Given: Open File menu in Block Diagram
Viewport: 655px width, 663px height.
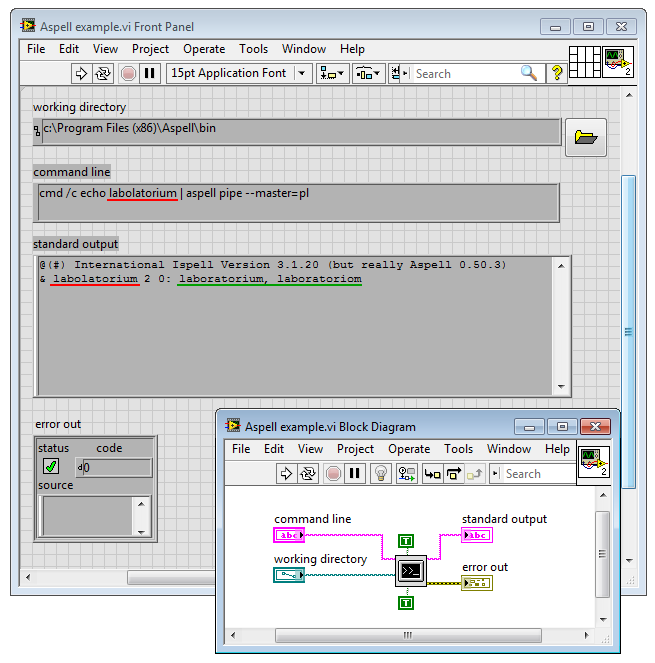Looking at the screenshot, I should (241, 449).
